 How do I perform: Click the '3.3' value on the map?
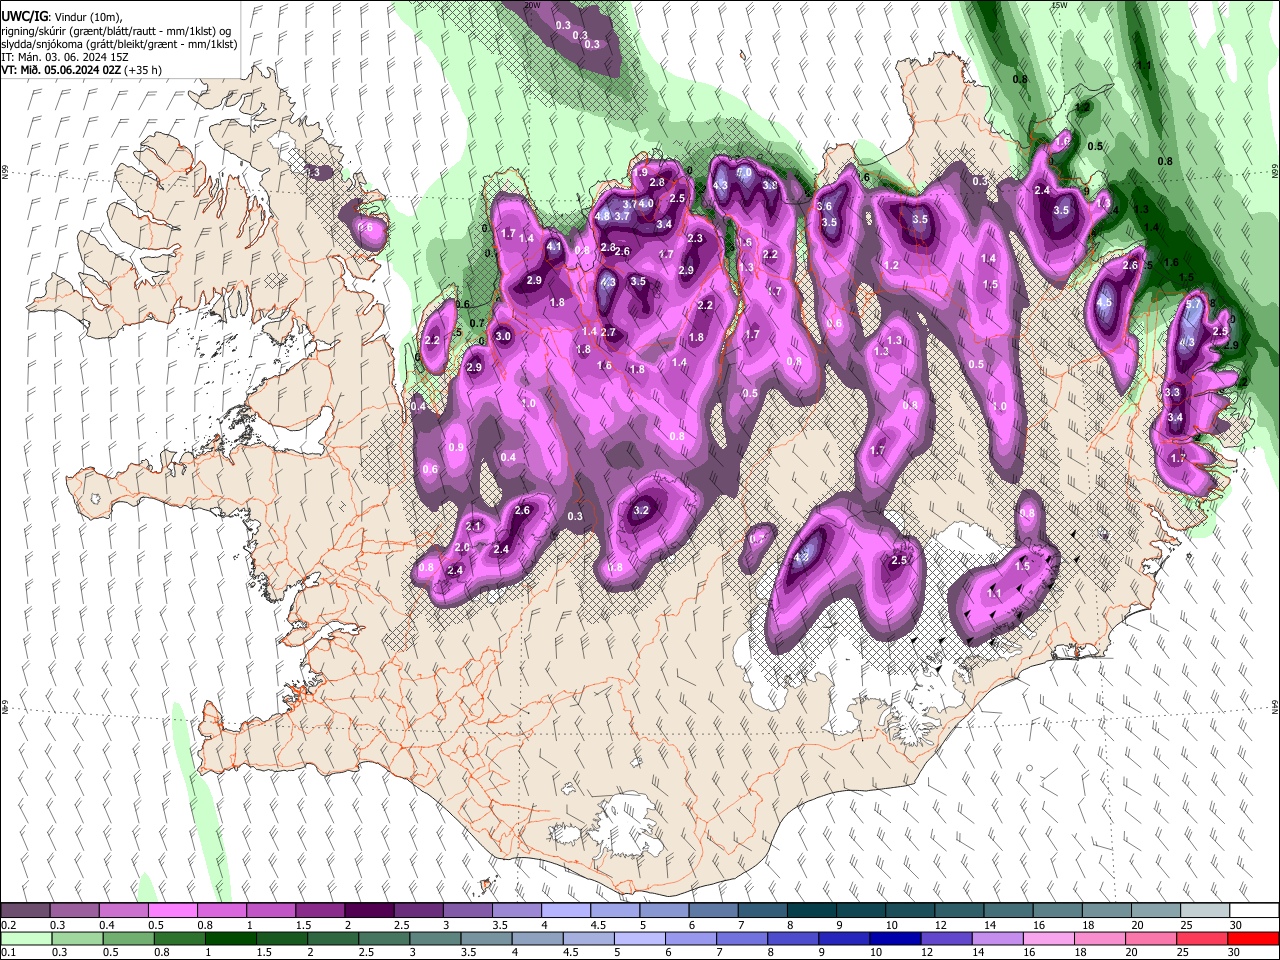1173,392
